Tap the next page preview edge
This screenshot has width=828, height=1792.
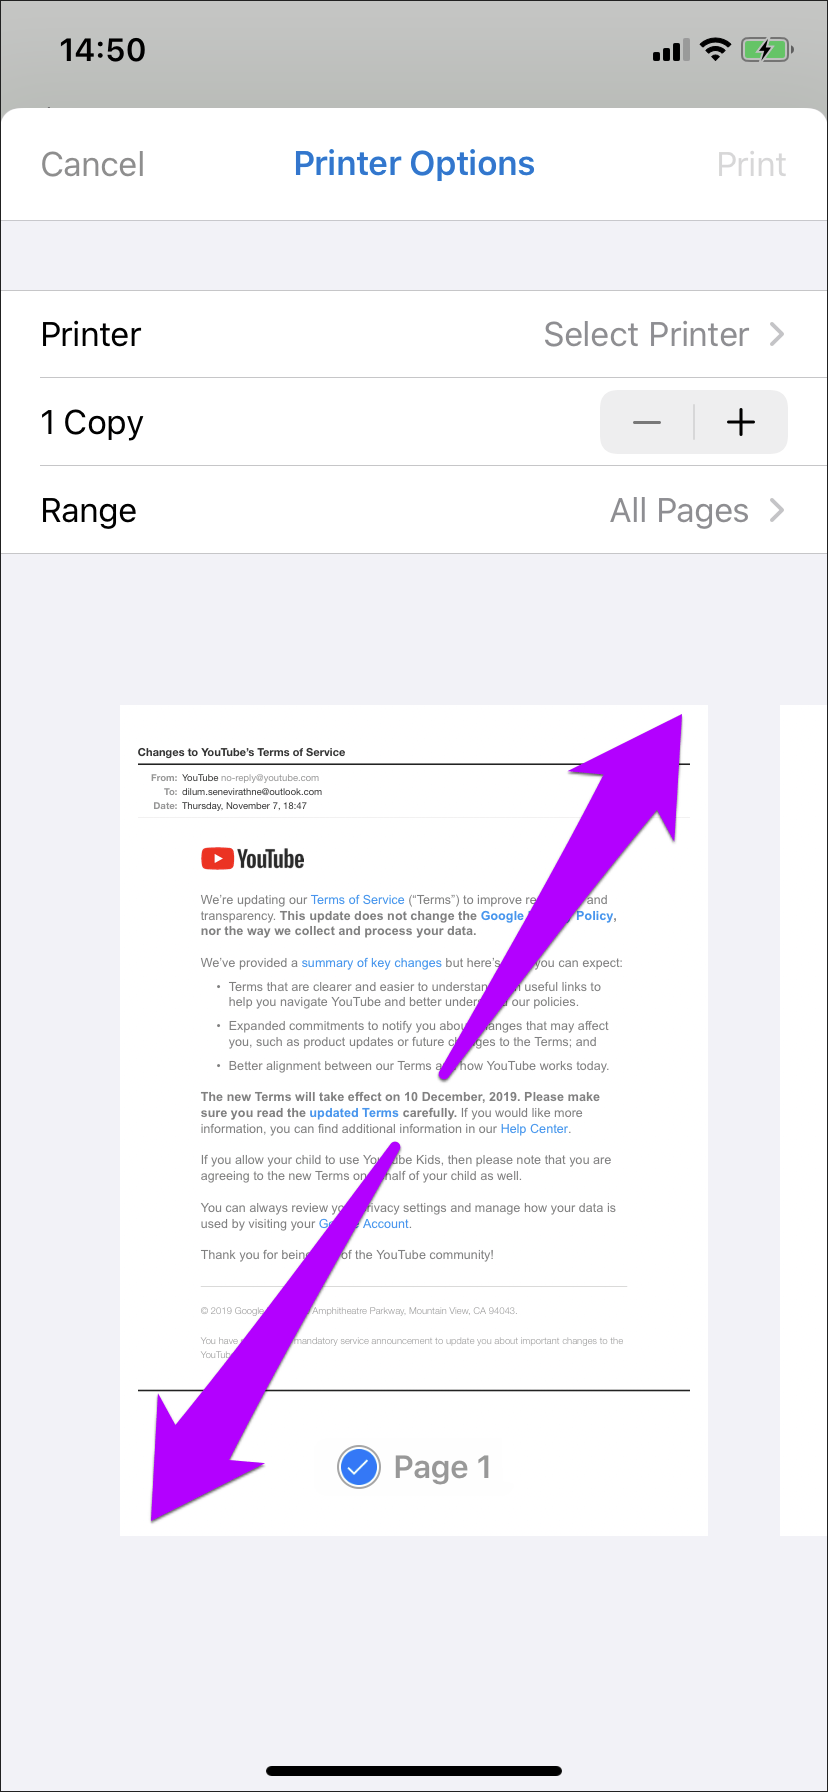[804, 1120]
